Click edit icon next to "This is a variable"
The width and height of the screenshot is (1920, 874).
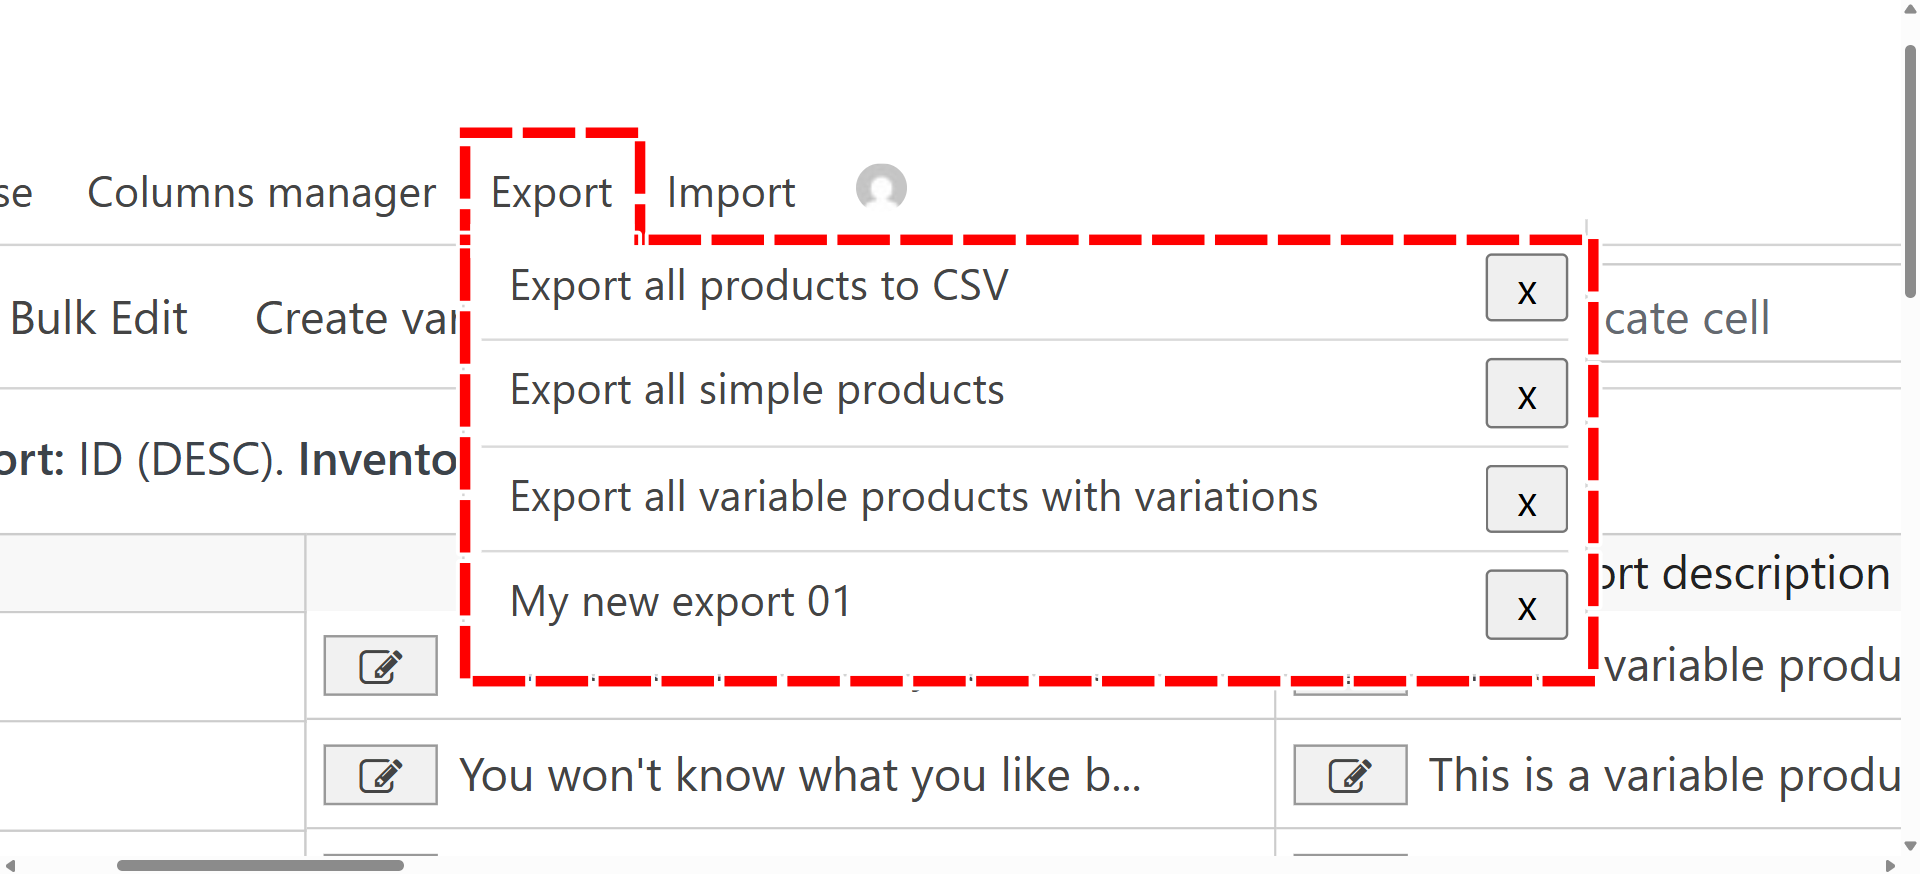1350,775
